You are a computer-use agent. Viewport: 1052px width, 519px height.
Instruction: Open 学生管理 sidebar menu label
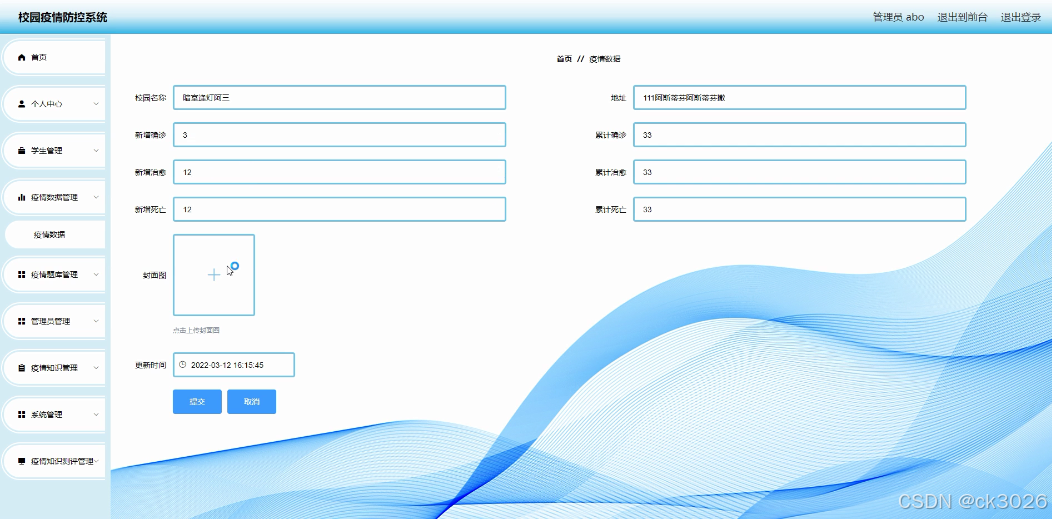tap(47, 151)
